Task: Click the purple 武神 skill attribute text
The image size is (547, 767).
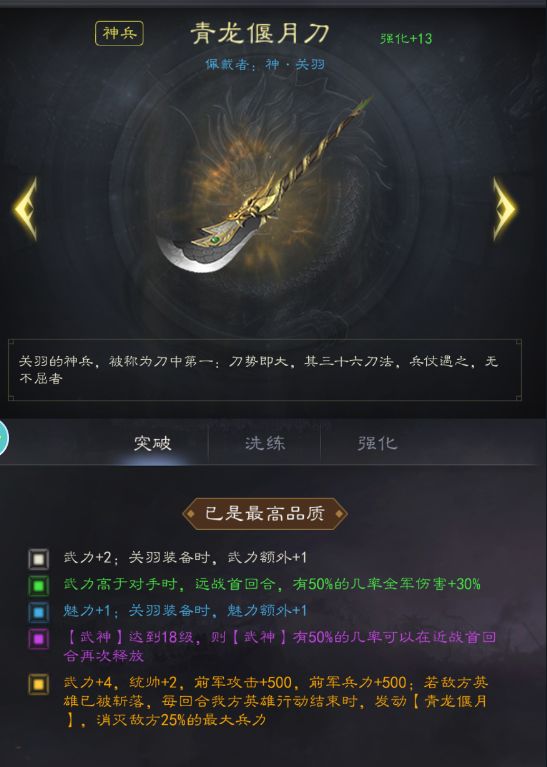Action: coord(279,646)
